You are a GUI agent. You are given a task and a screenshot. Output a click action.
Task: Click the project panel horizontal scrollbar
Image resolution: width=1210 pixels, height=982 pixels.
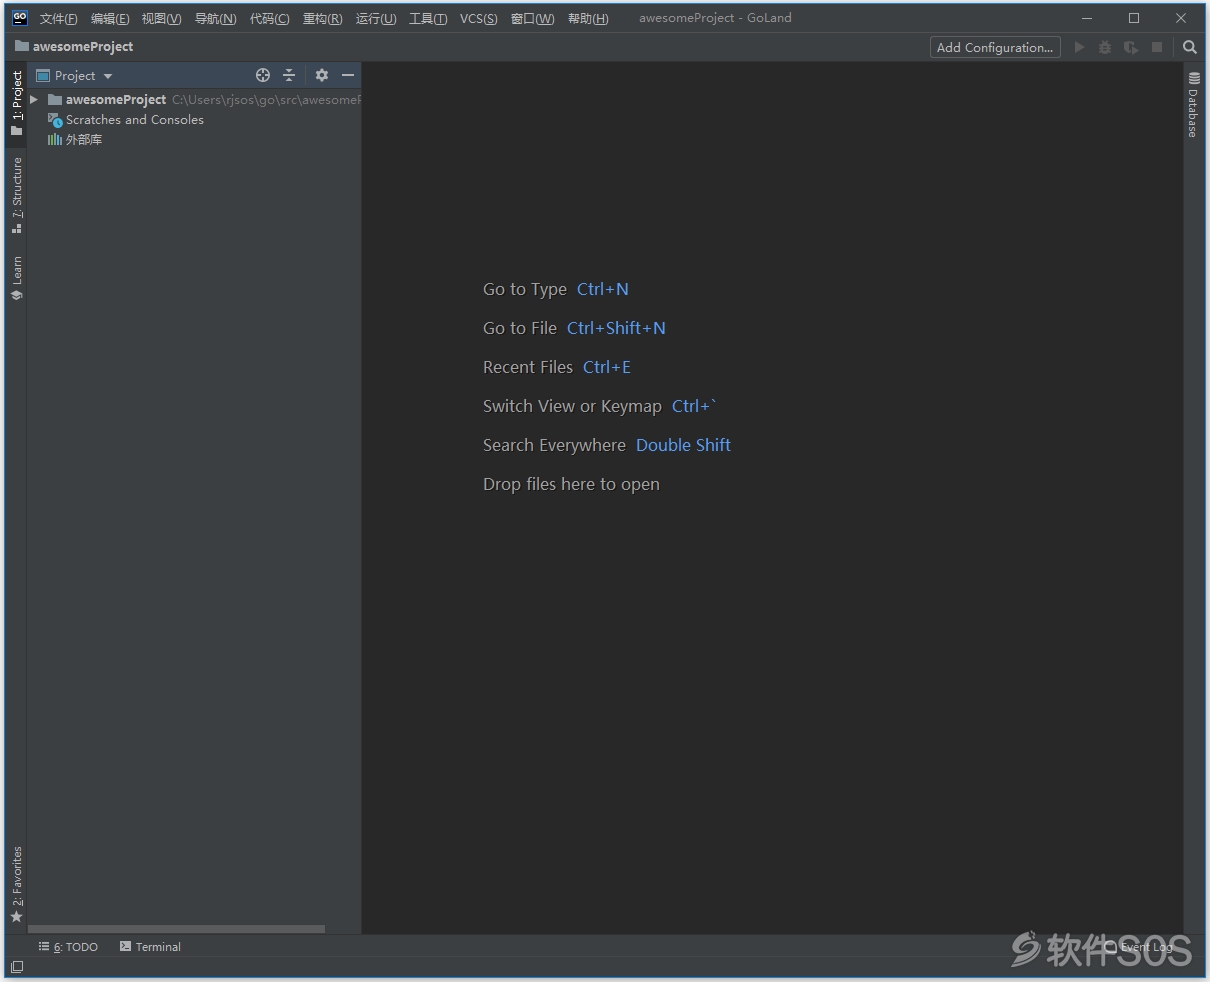point(176,929)
